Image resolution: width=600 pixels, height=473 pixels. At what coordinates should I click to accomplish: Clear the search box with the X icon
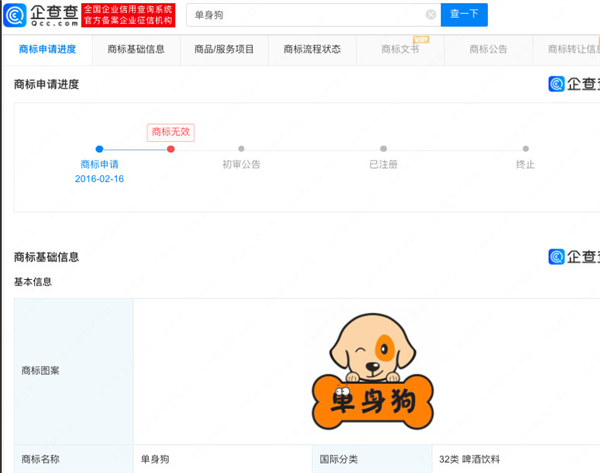(x=430, y=15)
